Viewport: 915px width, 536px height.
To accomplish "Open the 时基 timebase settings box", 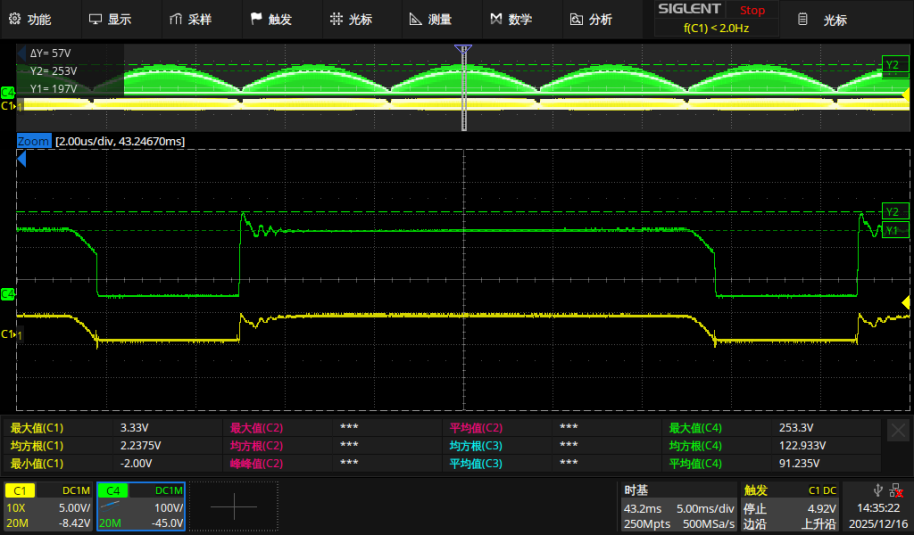I will click(678, 506).
